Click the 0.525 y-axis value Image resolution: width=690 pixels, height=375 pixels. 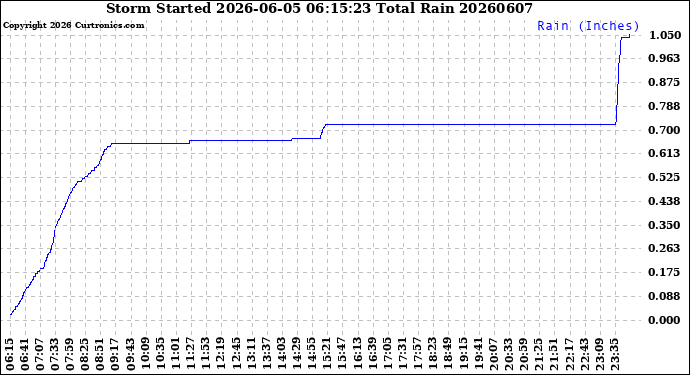point(665,177)
